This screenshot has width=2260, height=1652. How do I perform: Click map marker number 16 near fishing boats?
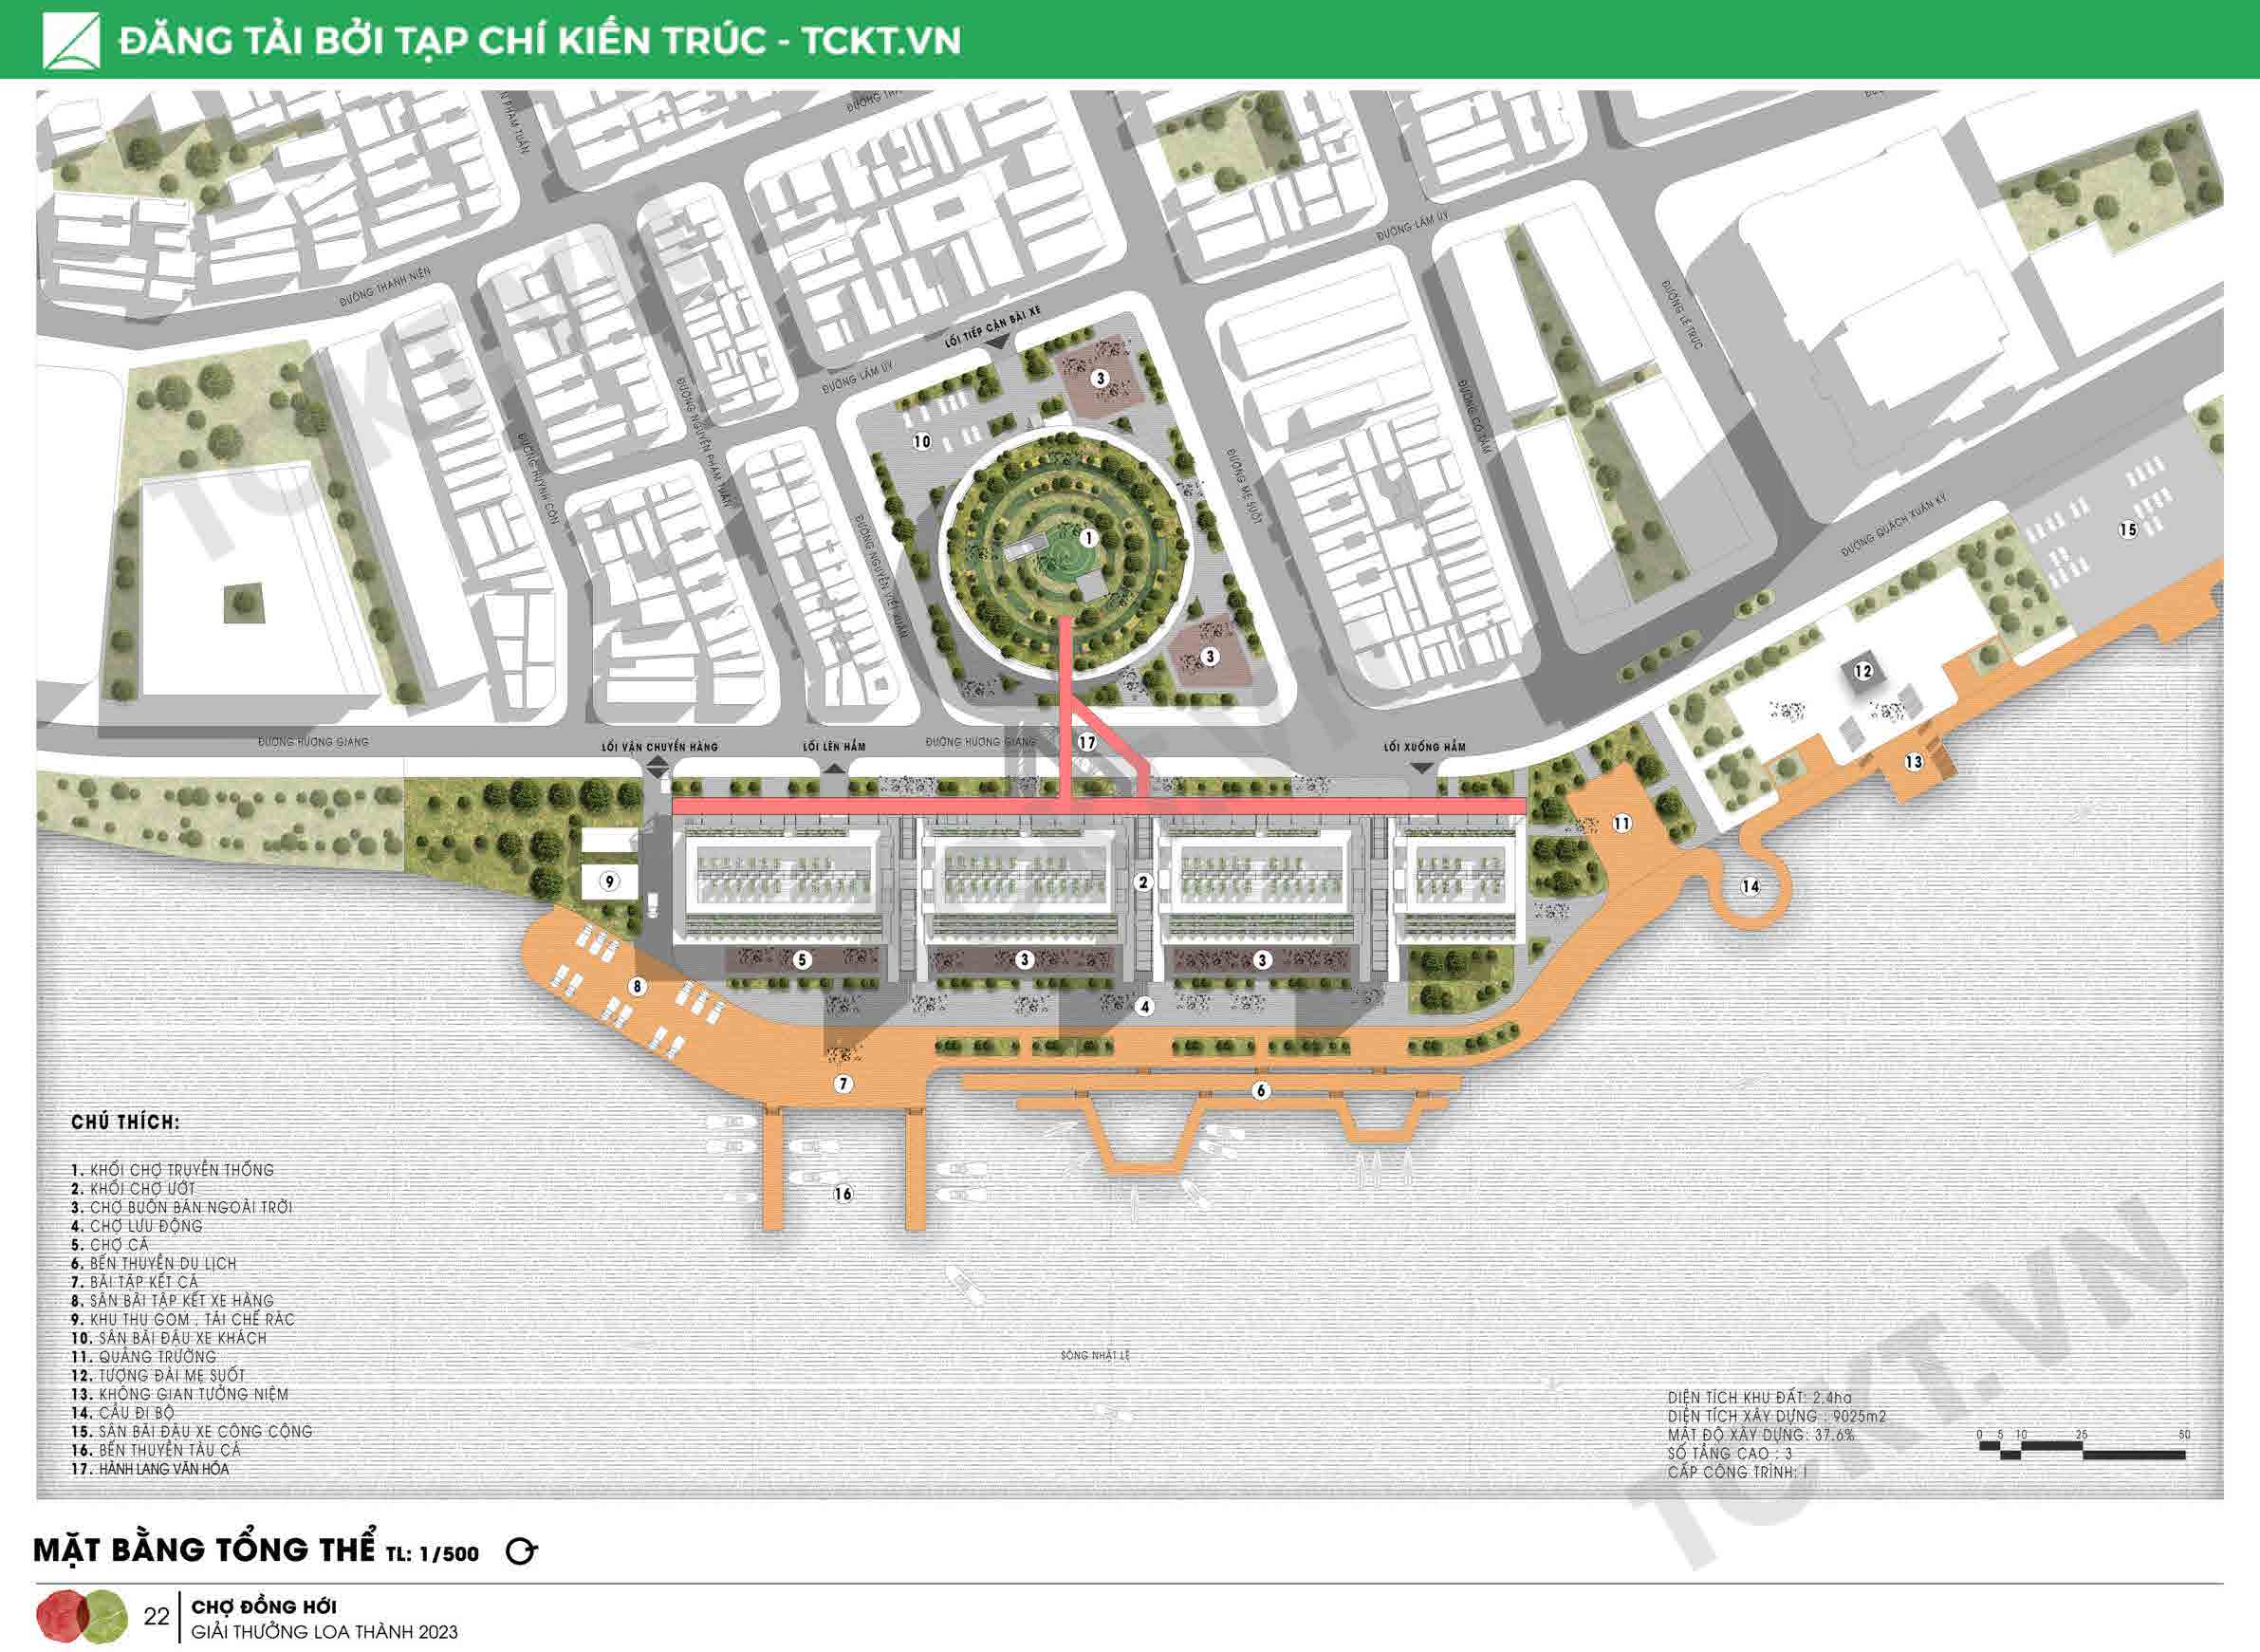click(x=843, y=1194)
